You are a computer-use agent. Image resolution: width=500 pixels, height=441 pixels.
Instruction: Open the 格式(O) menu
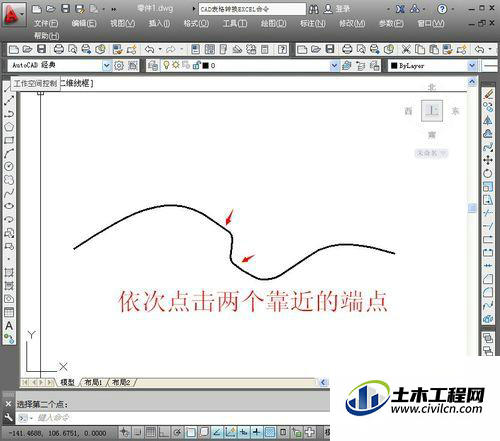[x=196, y=23]
